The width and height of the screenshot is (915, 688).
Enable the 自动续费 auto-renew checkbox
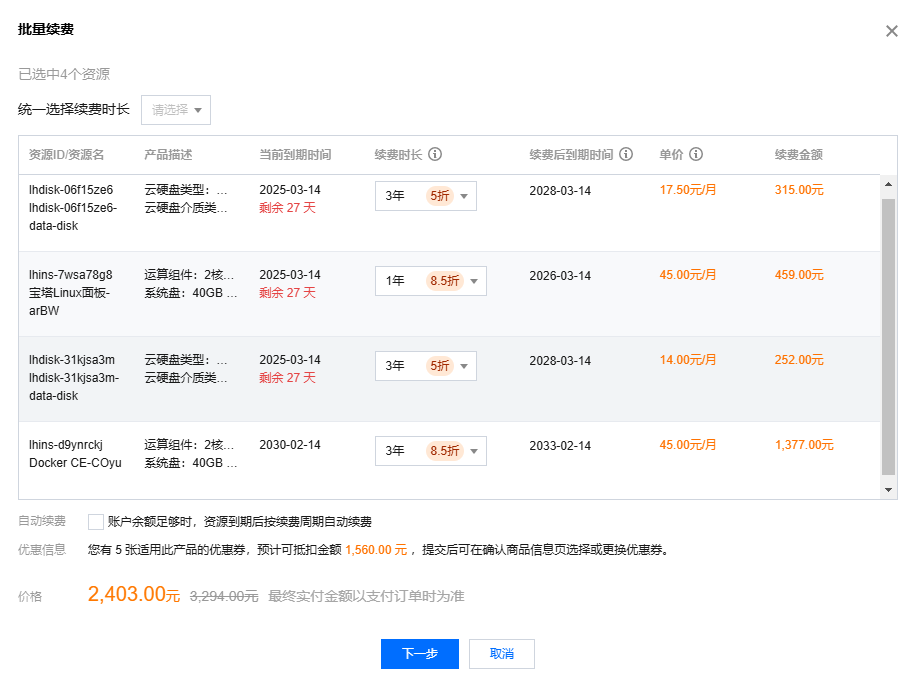(96, 522)
